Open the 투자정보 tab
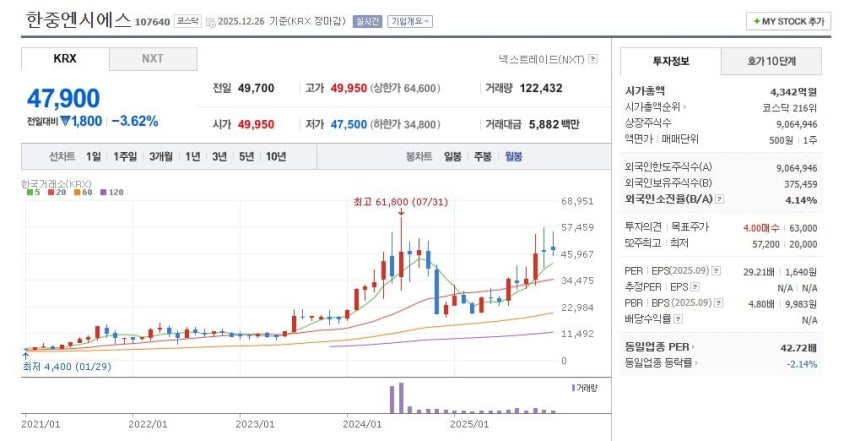 click(670, 61)
